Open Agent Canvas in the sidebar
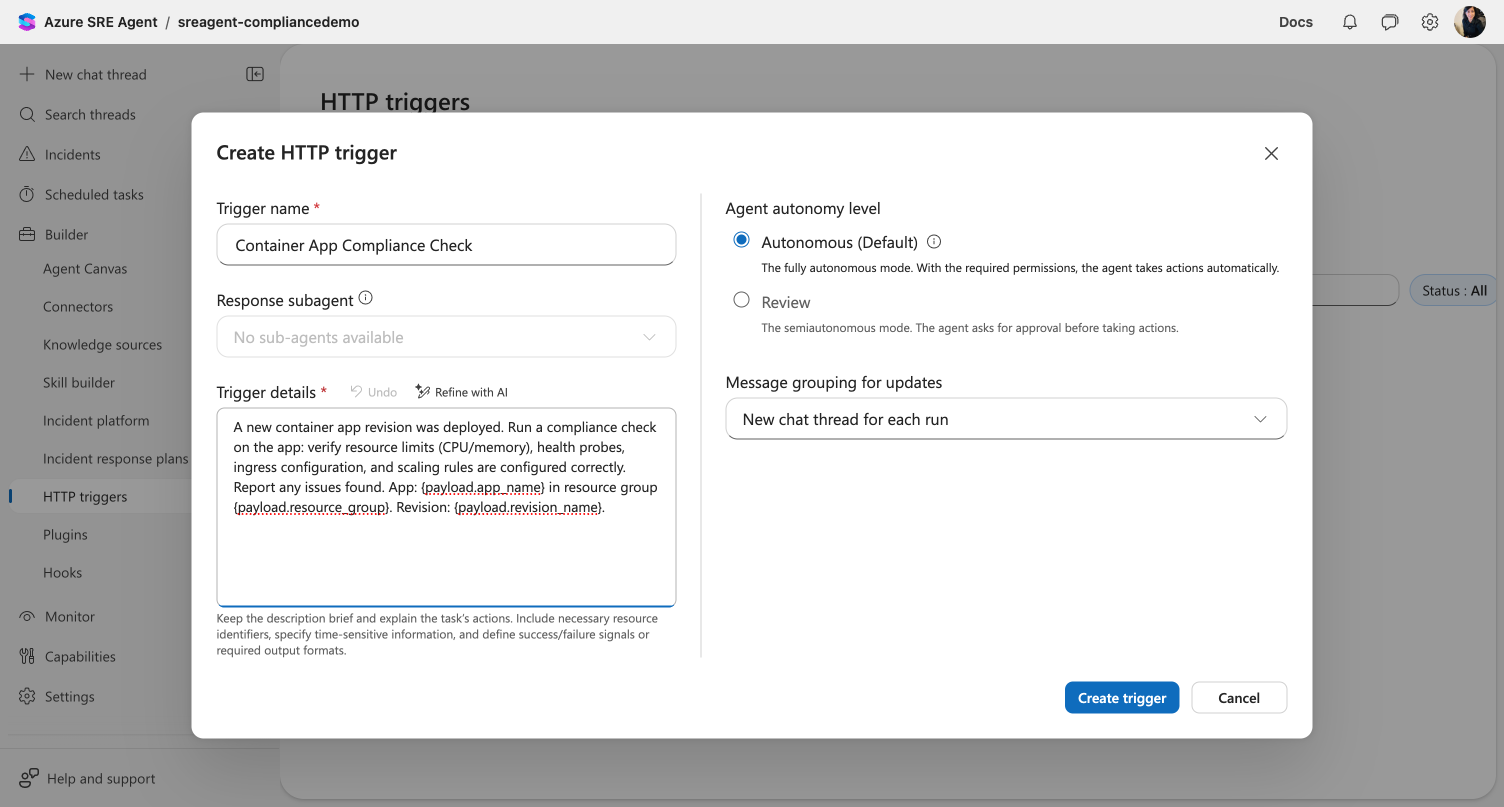Image resolution: width=1504 pixels, height=807 pixels. [85, 269]
